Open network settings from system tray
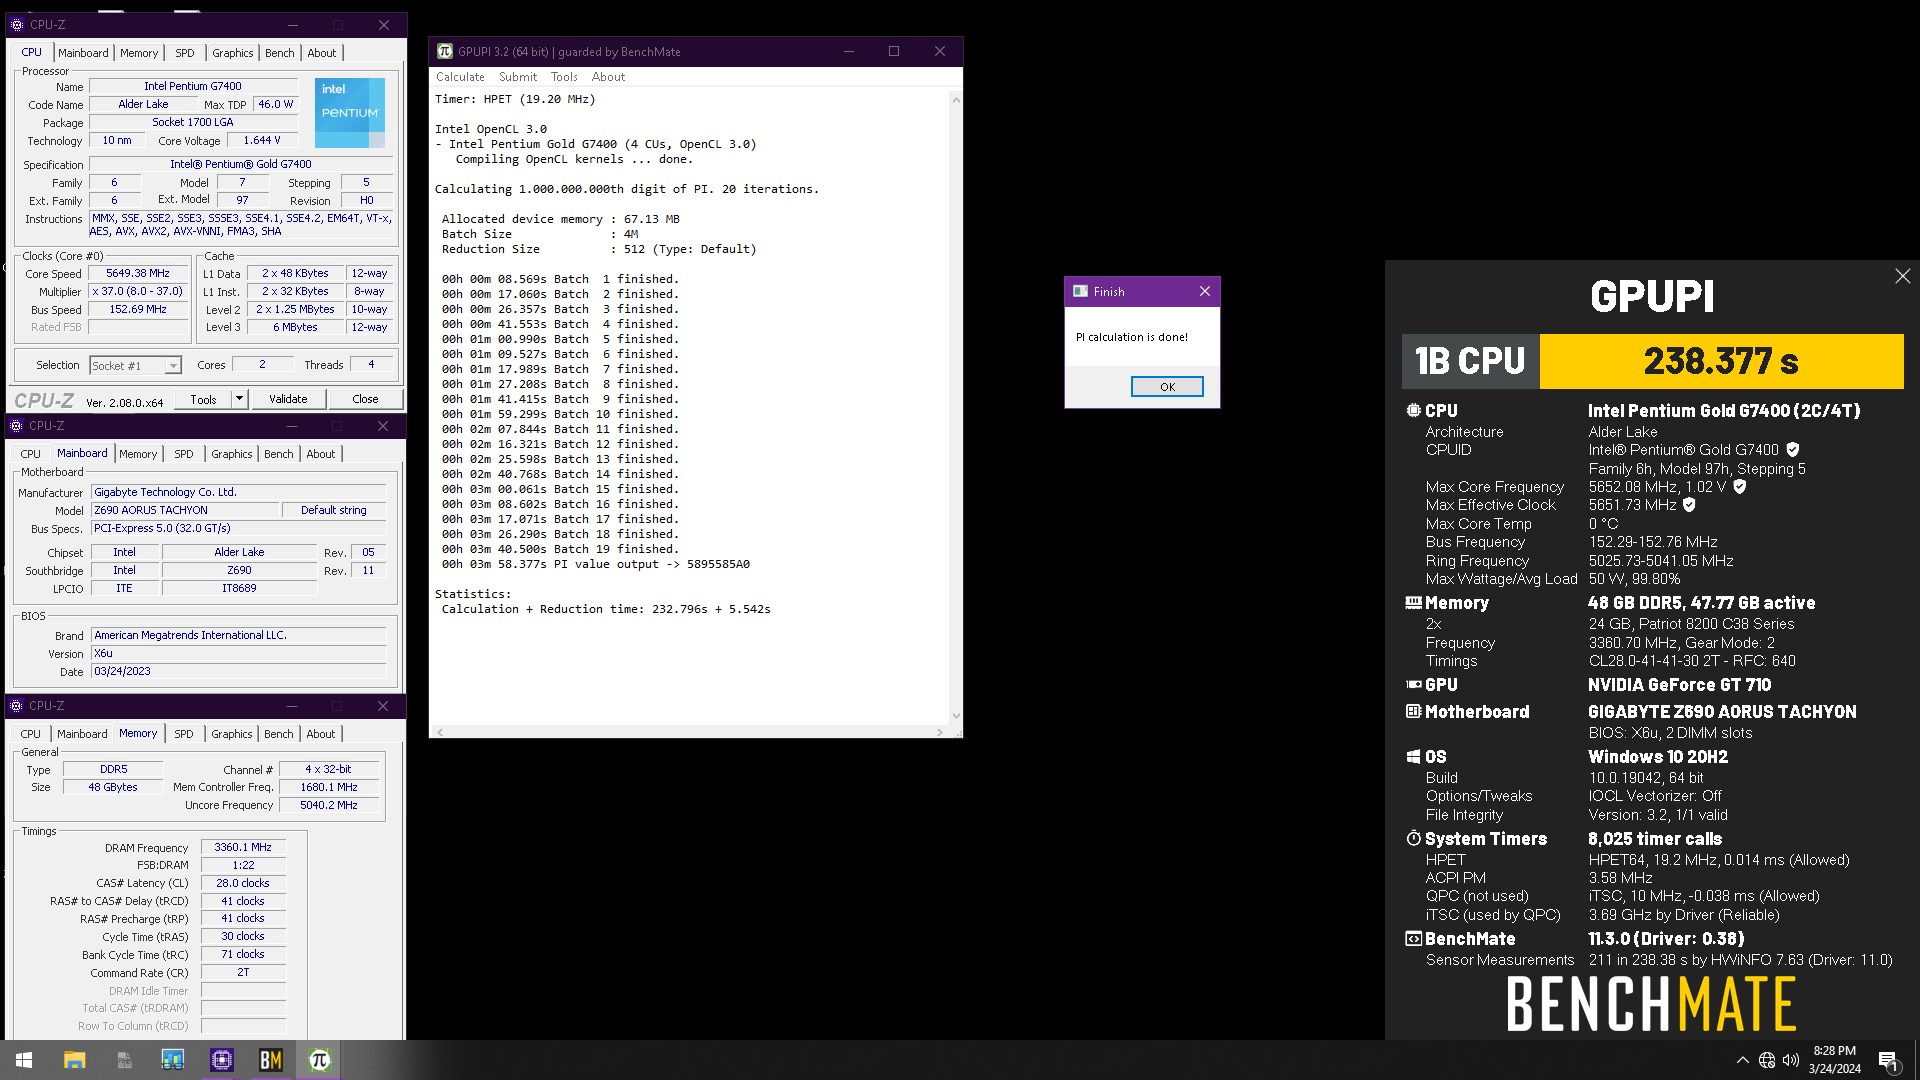 pos(1767,1060)
